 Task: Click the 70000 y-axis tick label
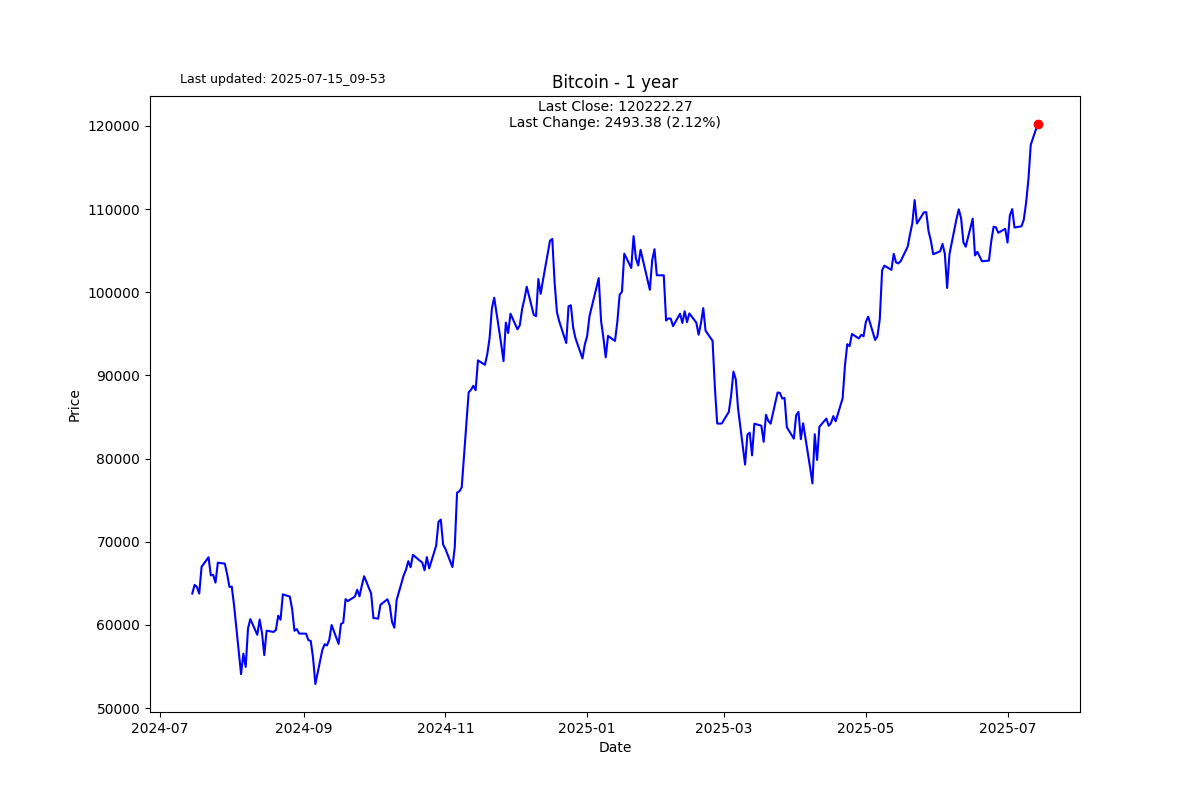115,542
